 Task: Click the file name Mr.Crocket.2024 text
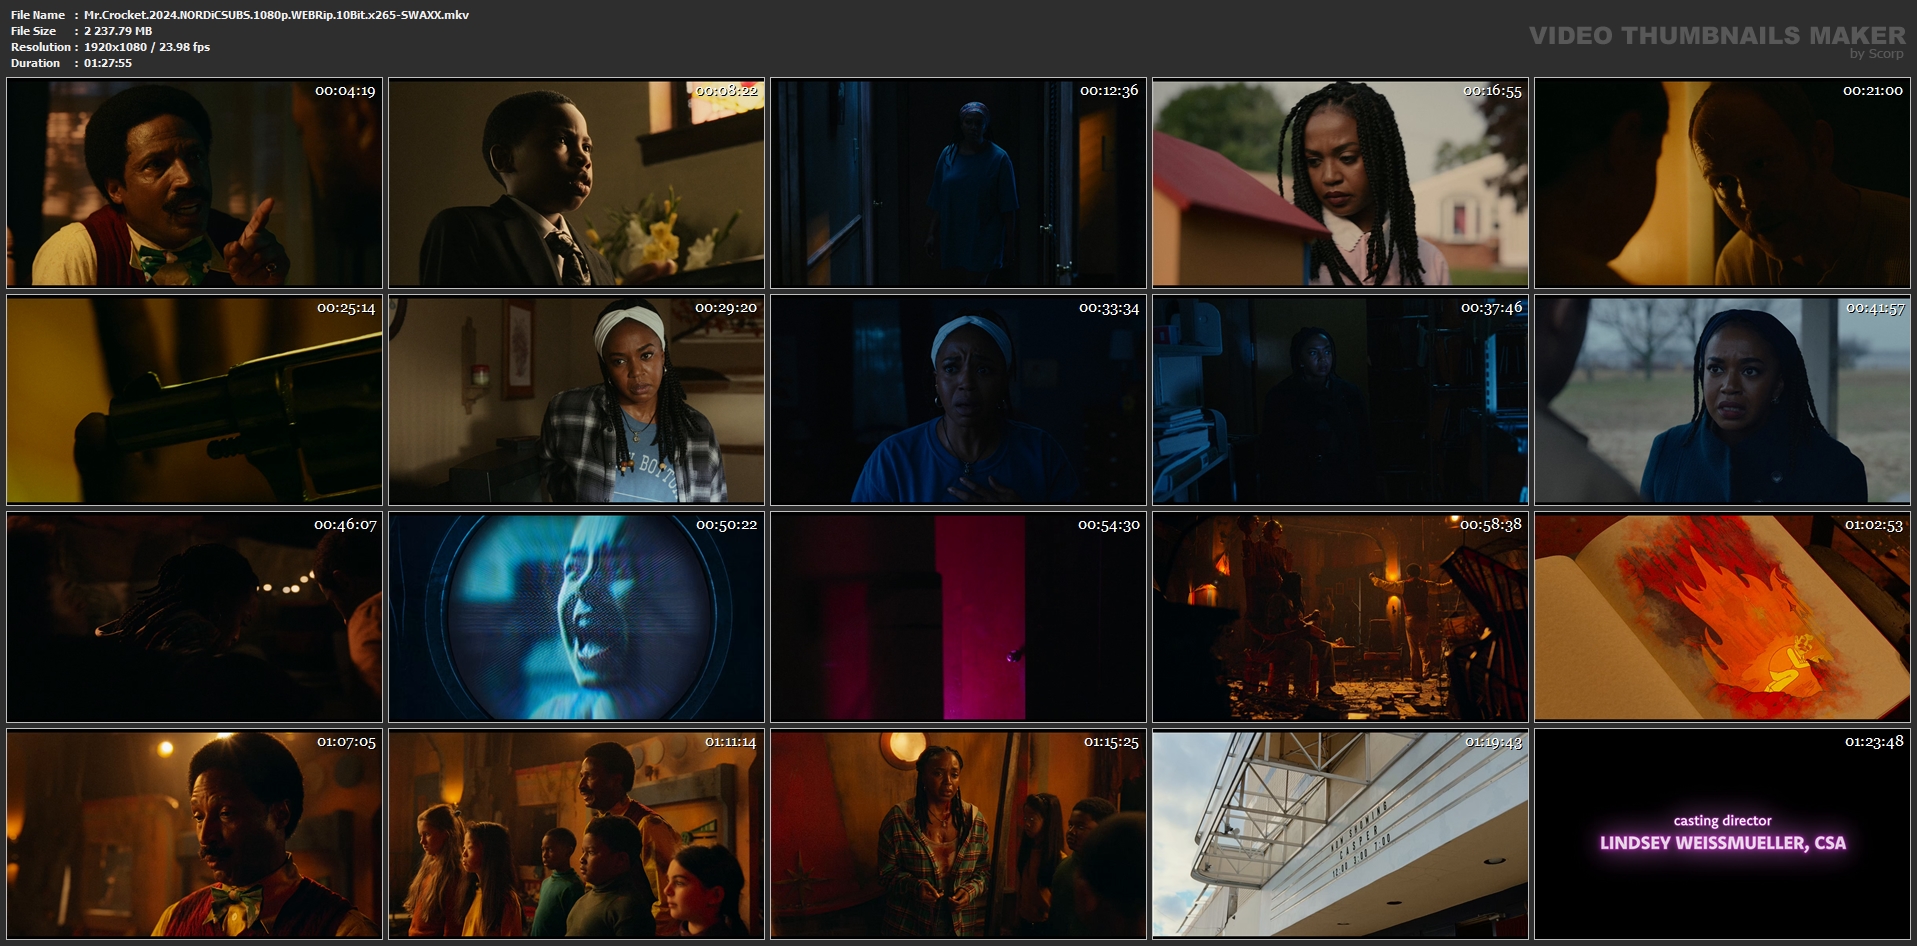276,15
